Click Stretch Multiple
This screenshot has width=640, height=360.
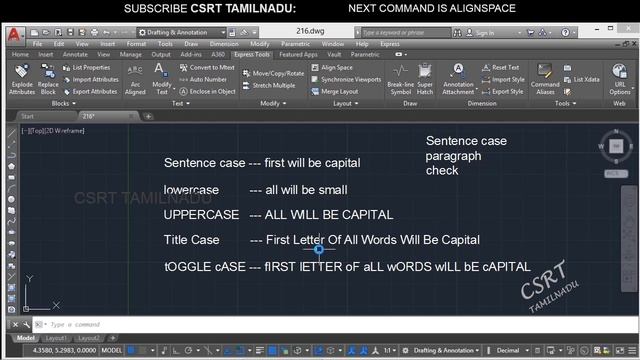[269, 86]
